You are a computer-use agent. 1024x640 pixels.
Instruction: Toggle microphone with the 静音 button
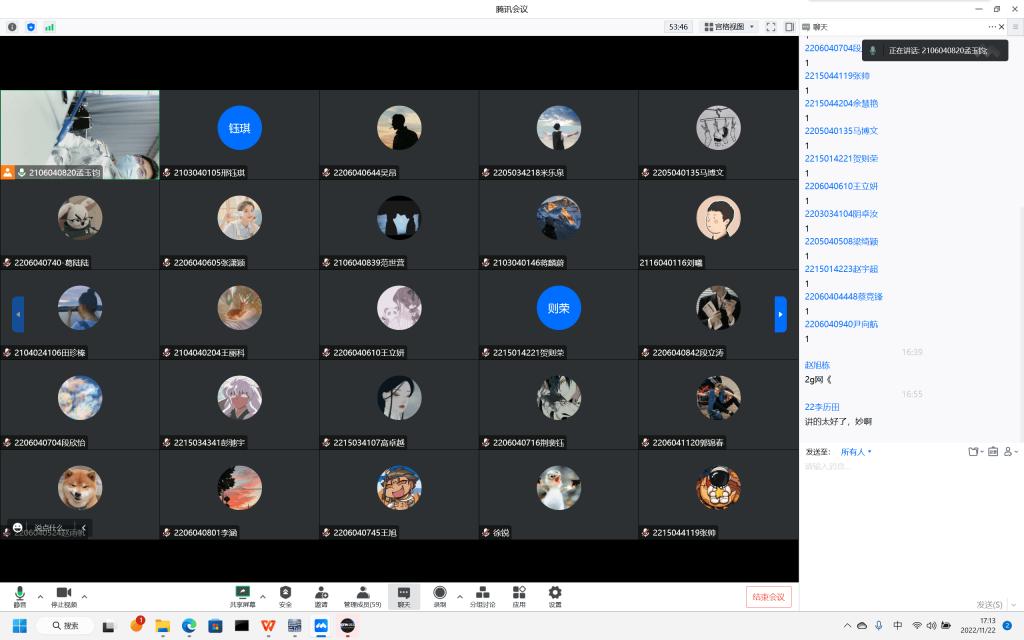tap(20, 596)
